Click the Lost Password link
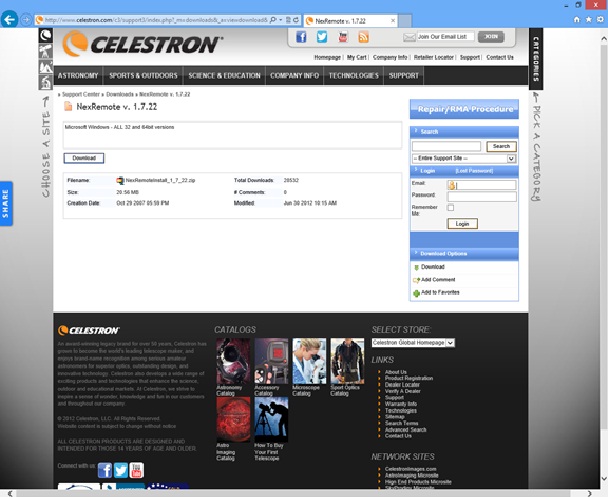608x497 pixels. (x=474, y=171)
